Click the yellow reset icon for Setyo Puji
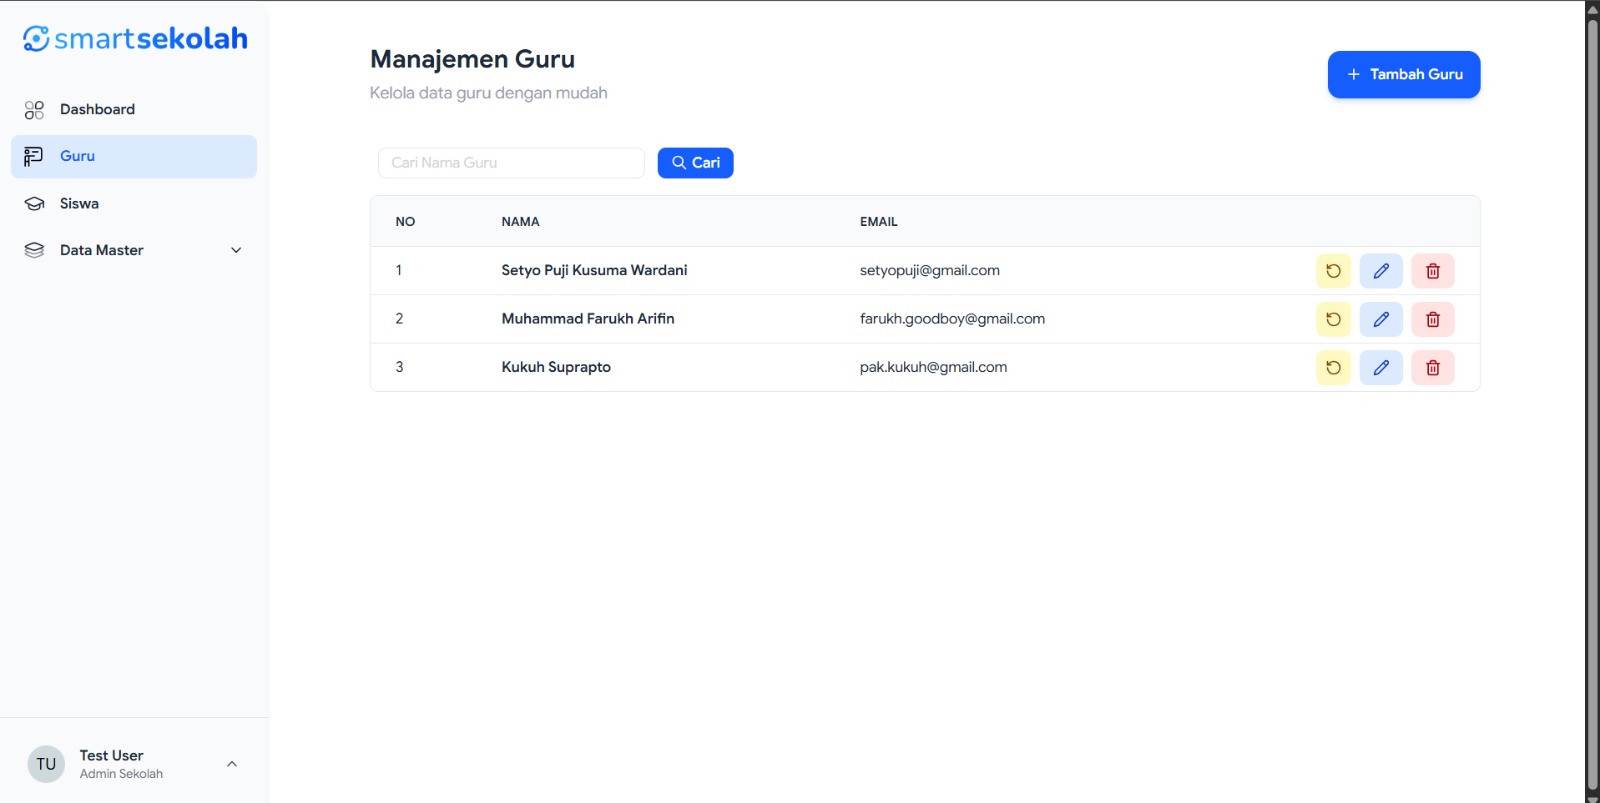 pyautogui.click(x=1333, y=271)
